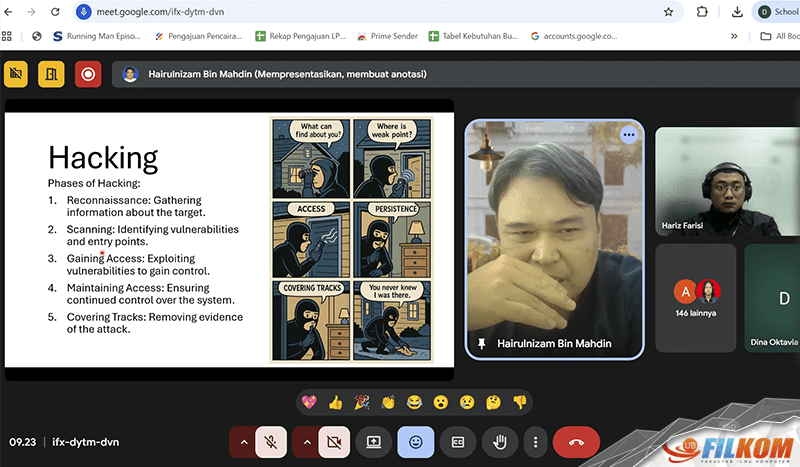Screen dimensions: 800x467
Task: Toggle the camera off button
Action: pos(333,441)
